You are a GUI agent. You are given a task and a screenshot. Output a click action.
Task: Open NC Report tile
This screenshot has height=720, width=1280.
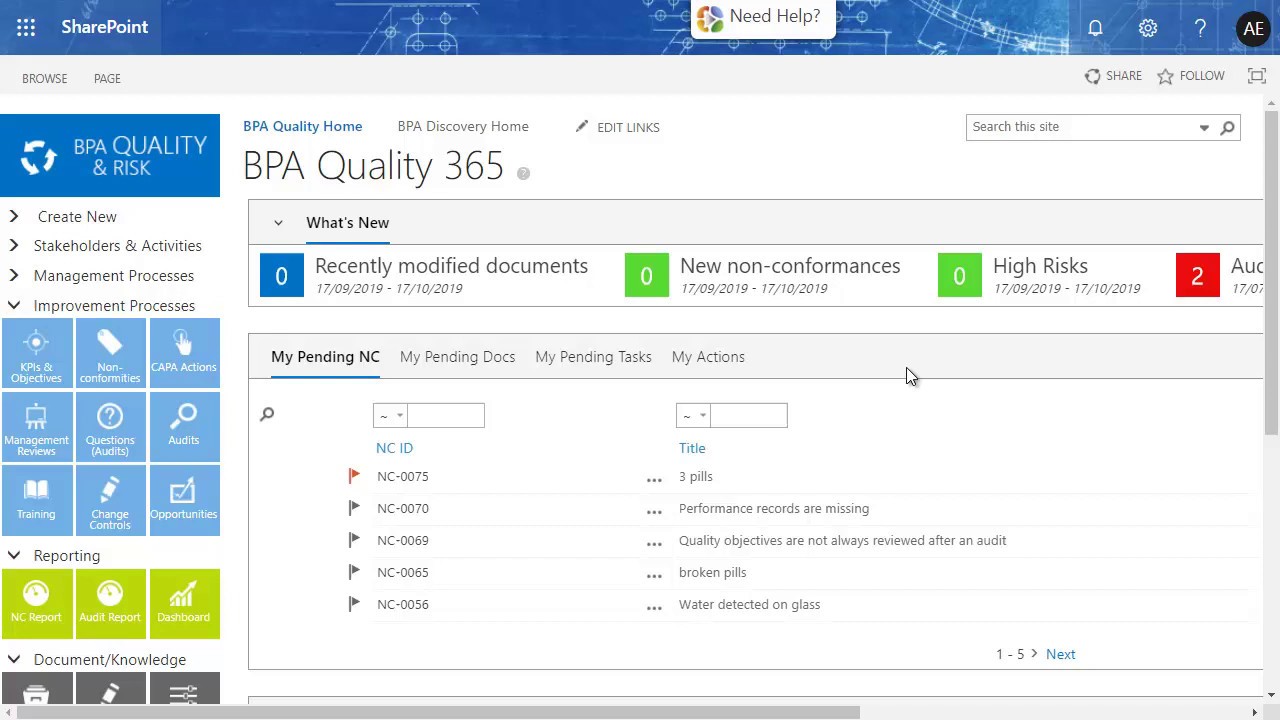pos(36,603)
